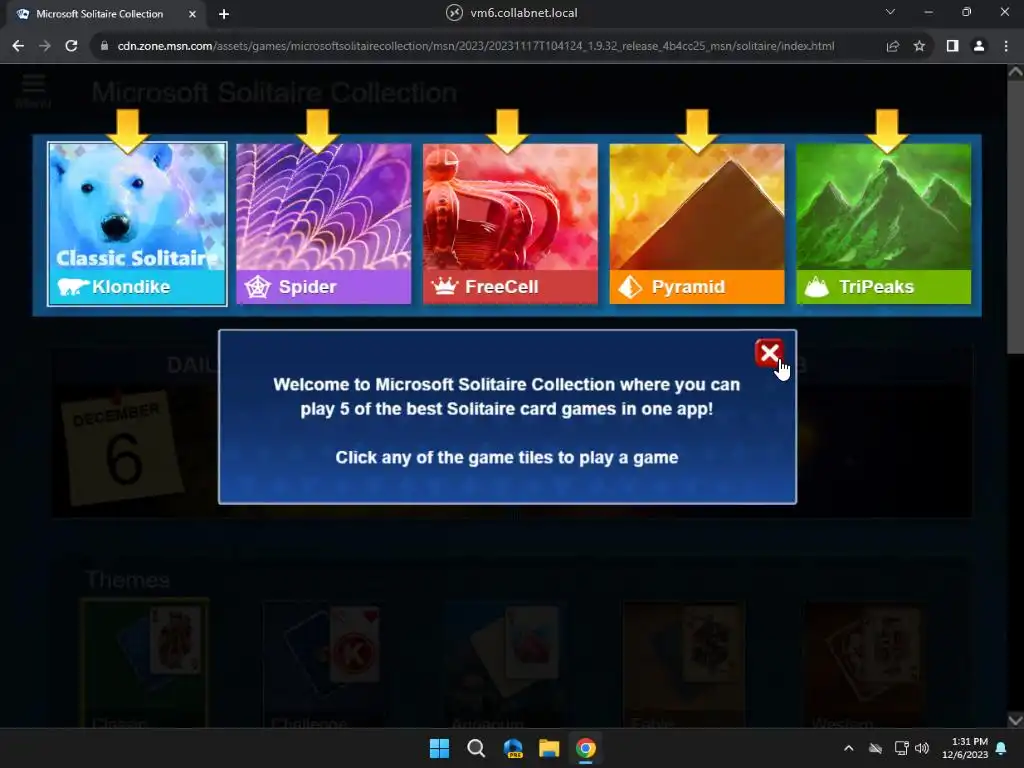Toggle the browser side panel

coord(952,46)
